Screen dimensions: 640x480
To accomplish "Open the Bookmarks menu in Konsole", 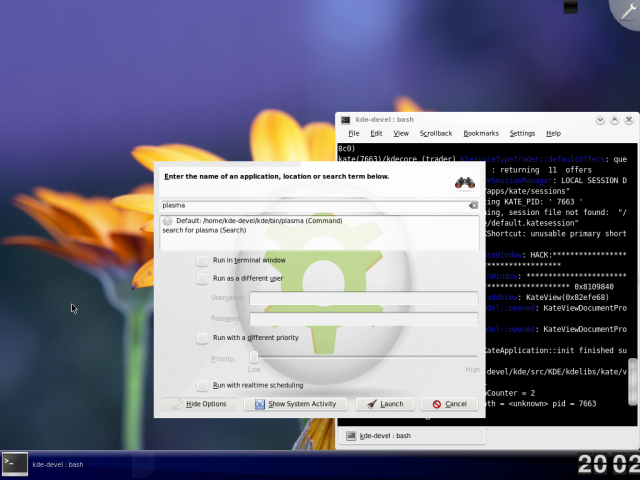I will pos(480,133).
